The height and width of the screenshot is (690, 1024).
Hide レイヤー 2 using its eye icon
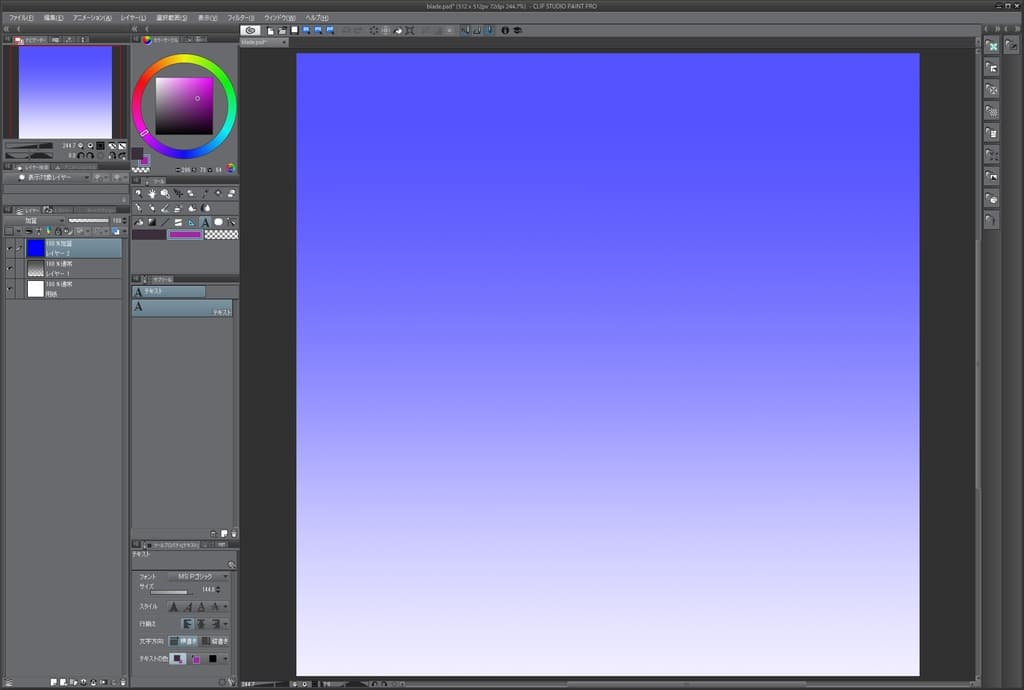(10, 248)
